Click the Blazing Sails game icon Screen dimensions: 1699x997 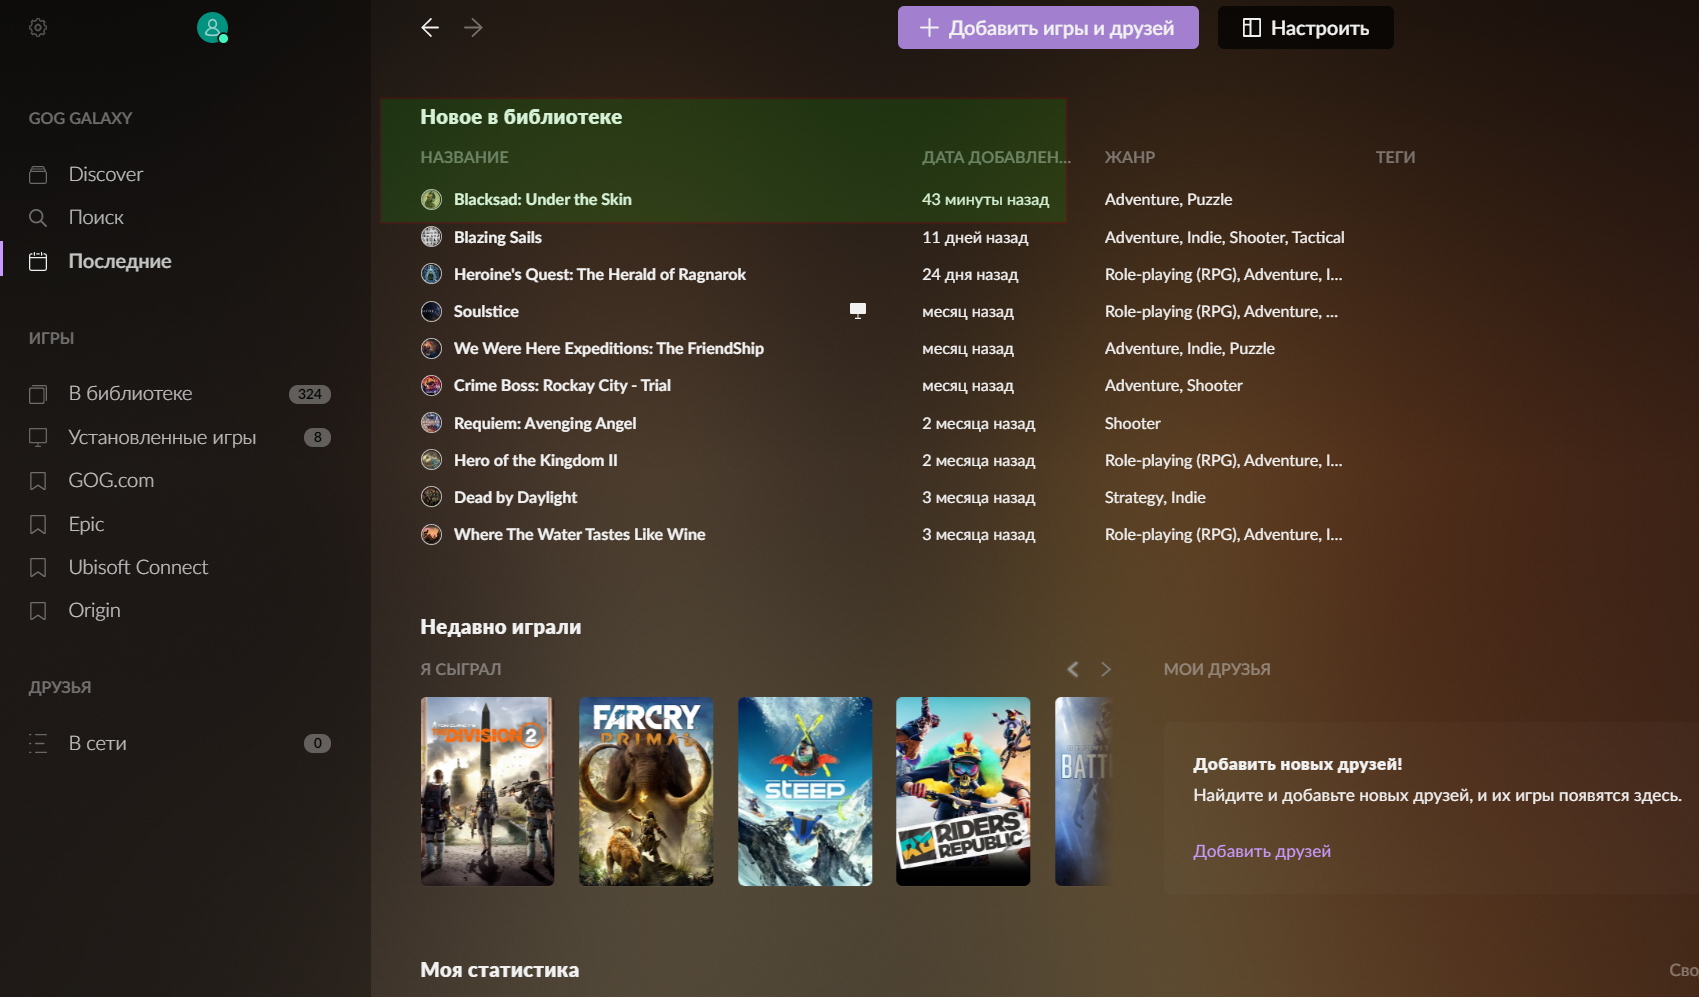pos(431,237)
